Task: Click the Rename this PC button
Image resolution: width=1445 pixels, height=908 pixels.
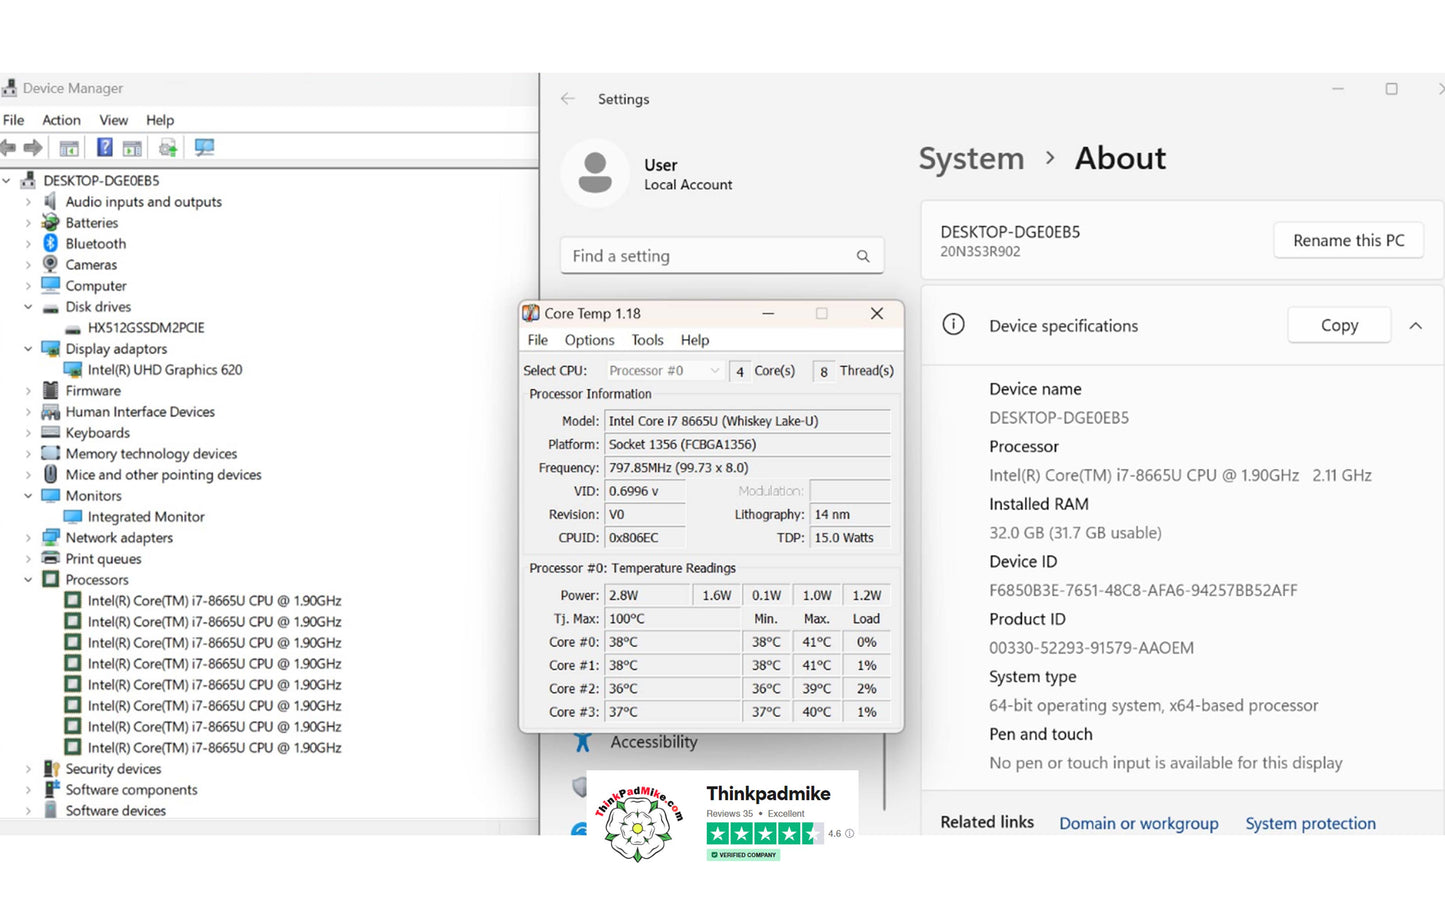Action: pos(1348,240)
